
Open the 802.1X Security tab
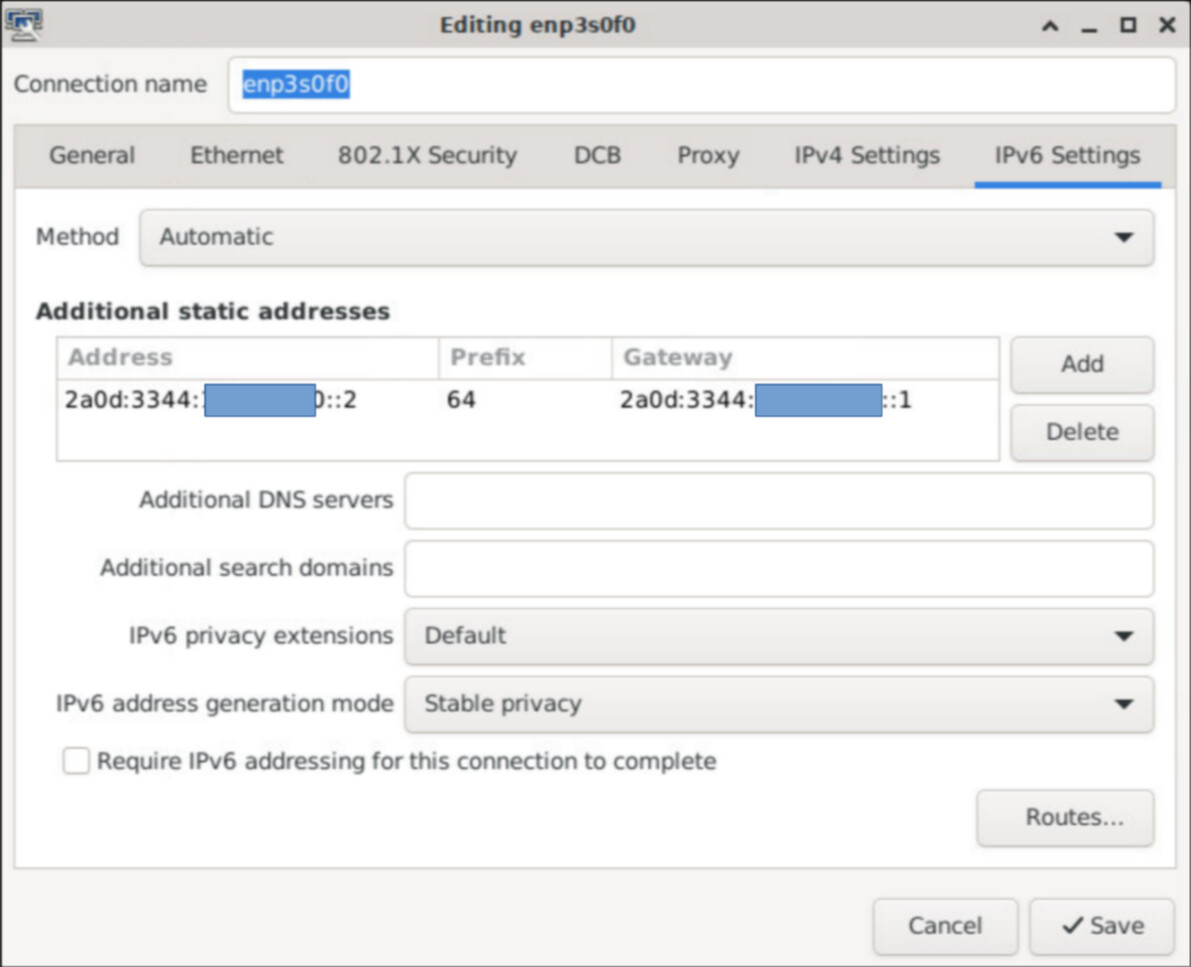pos(426,156)
